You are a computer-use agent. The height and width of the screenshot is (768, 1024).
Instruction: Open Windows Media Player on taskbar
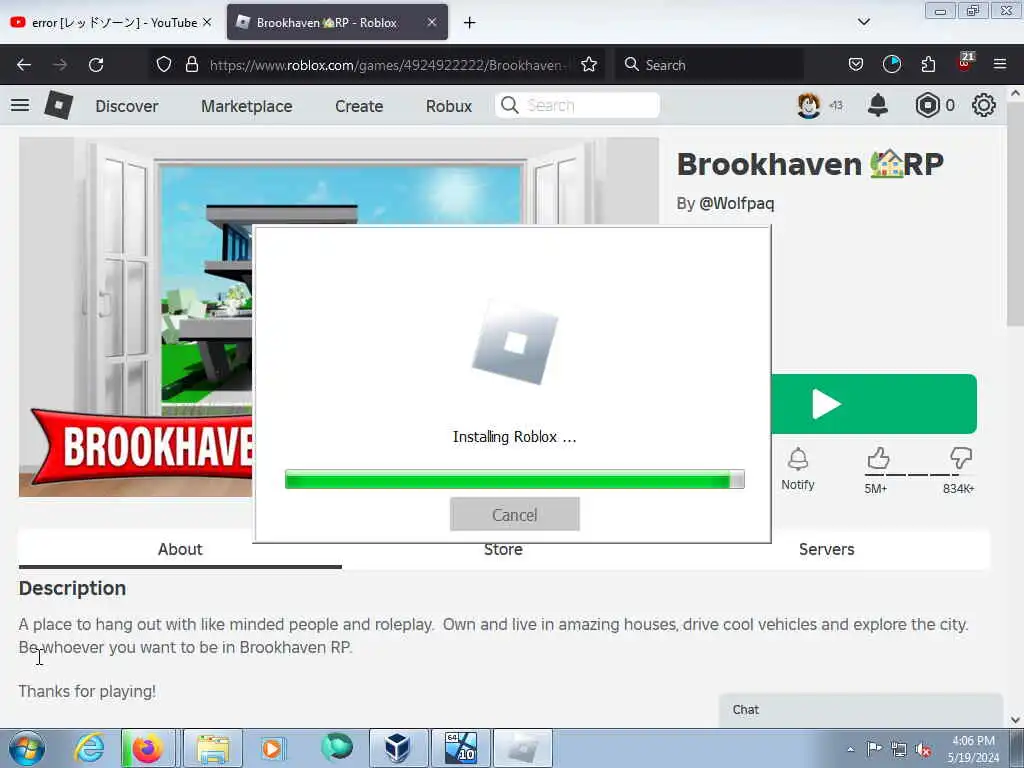pyautogui.click(x=272, y=748)
